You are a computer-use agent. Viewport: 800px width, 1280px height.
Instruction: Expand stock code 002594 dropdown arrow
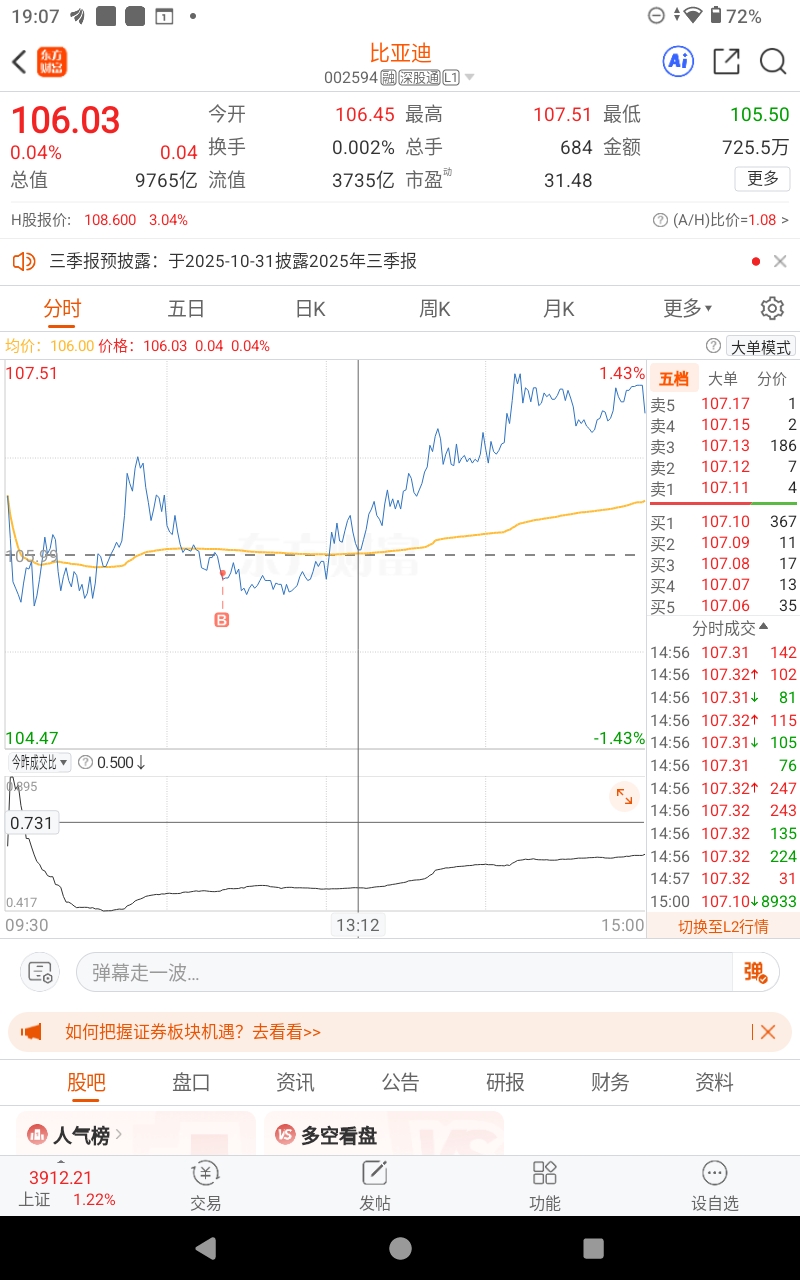470,78
